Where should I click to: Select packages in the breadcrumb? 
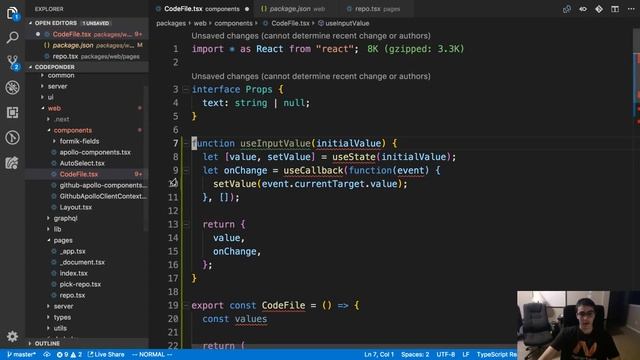coord(171,23)
